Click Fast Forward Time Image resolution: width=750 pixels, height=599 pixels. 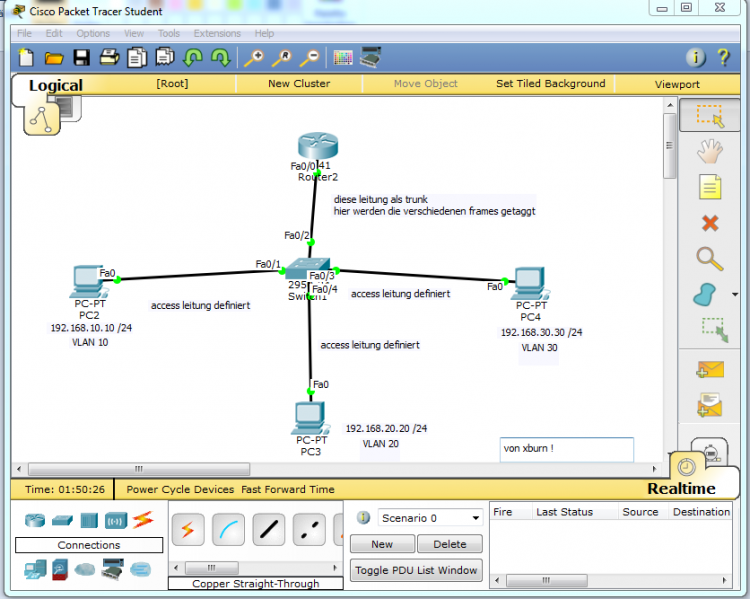[x=287, y=489]
